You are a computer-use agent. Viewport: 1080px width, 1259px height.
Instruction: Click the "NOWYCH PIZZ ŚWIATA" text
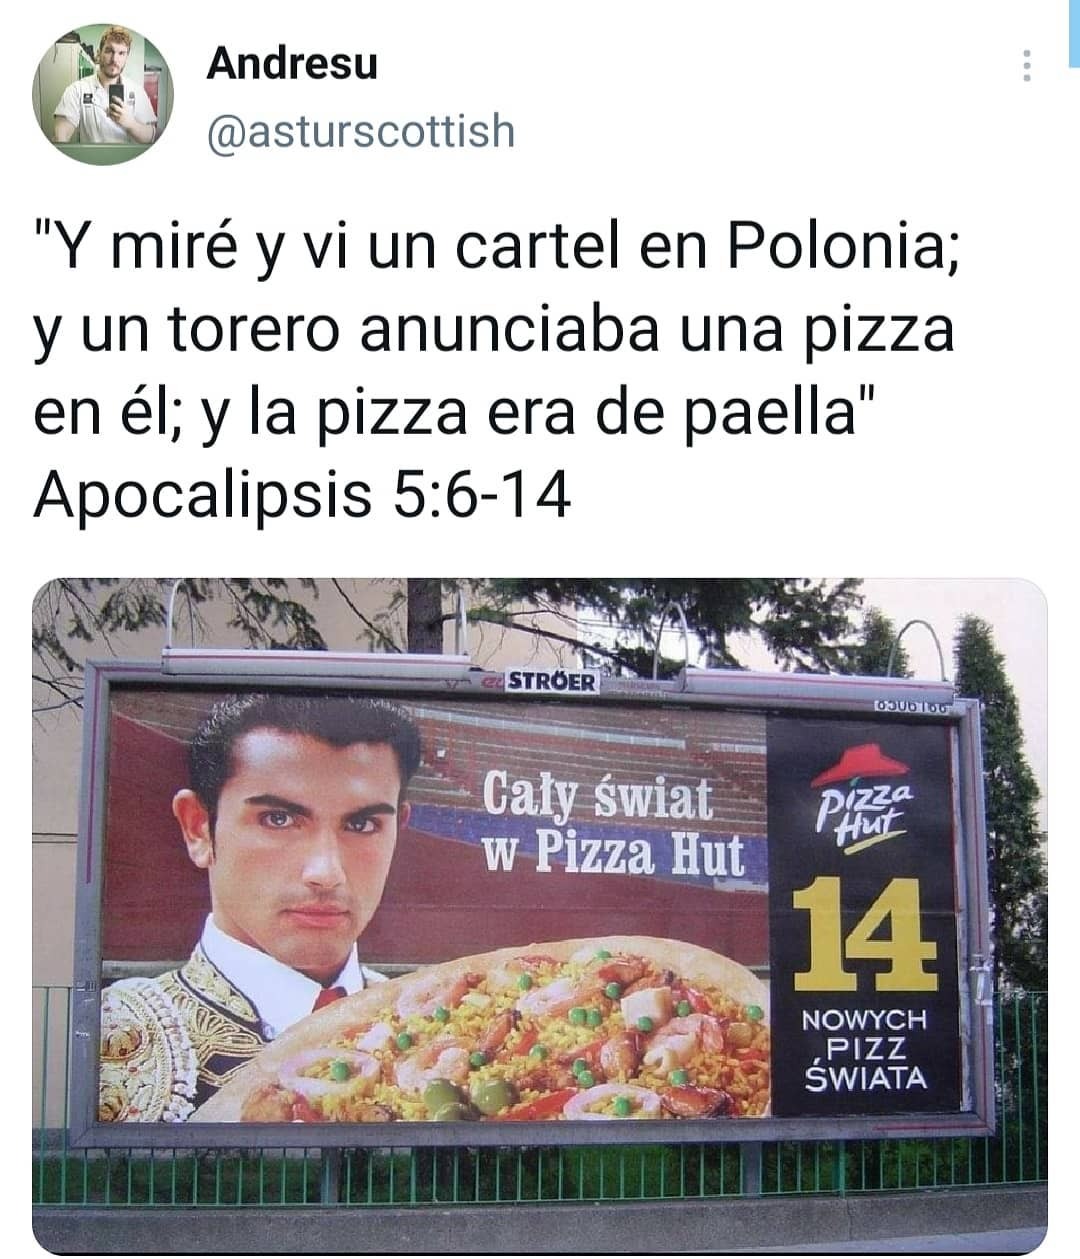pos(866,1049)
